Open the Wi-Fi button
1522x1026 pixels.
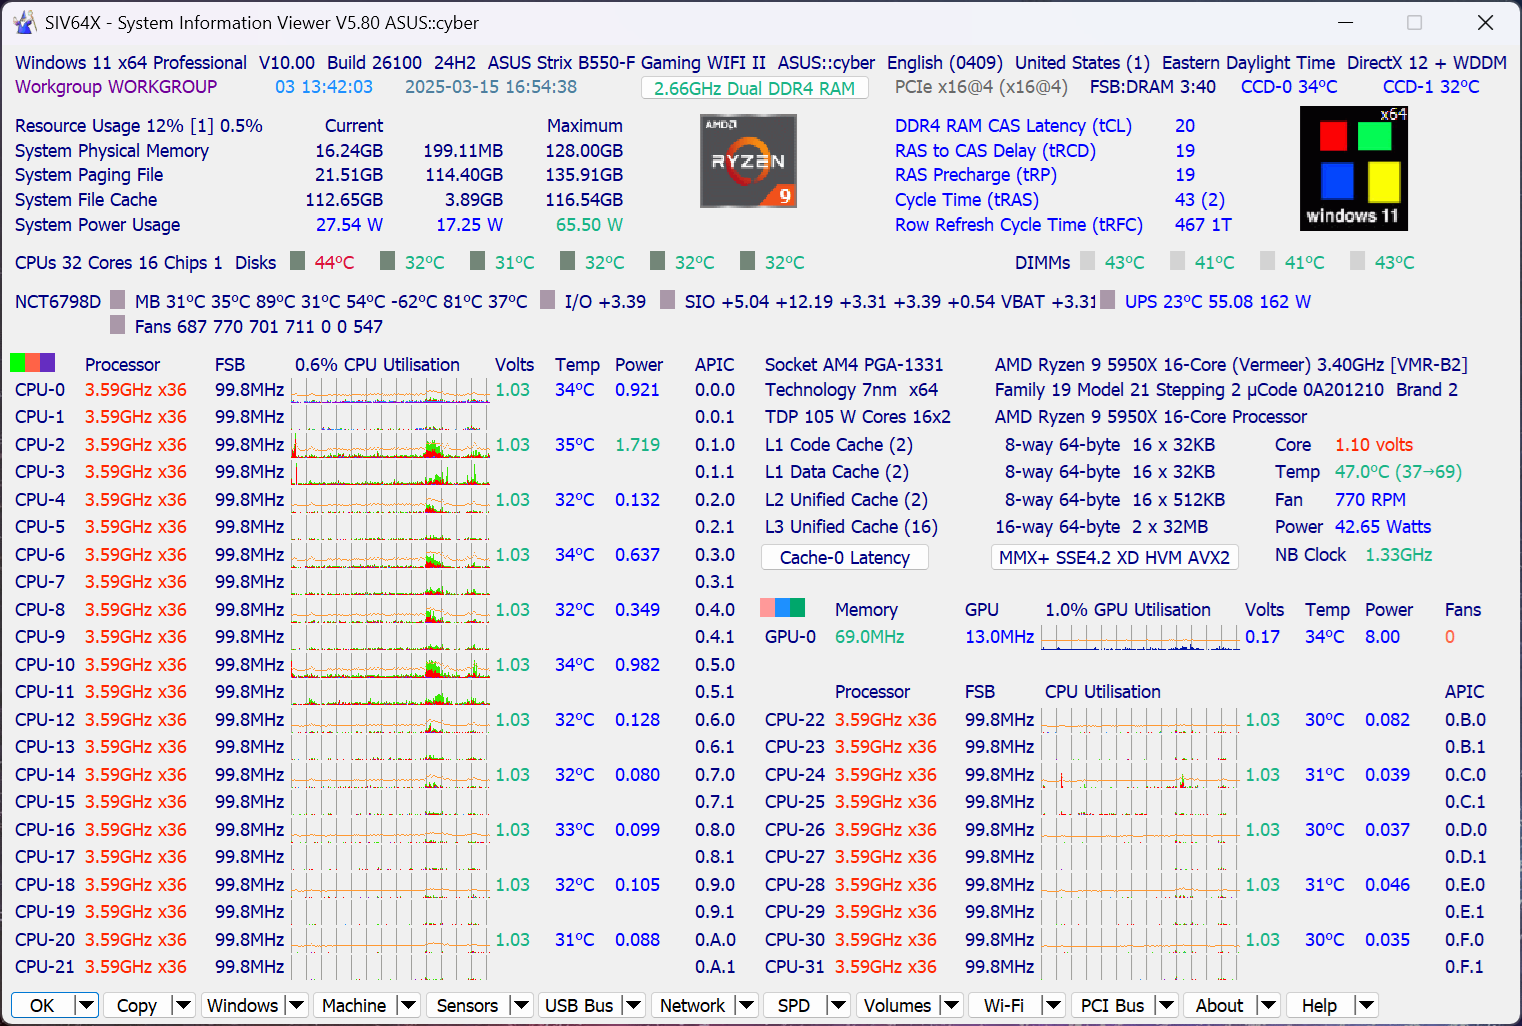click(1004, 1005)
